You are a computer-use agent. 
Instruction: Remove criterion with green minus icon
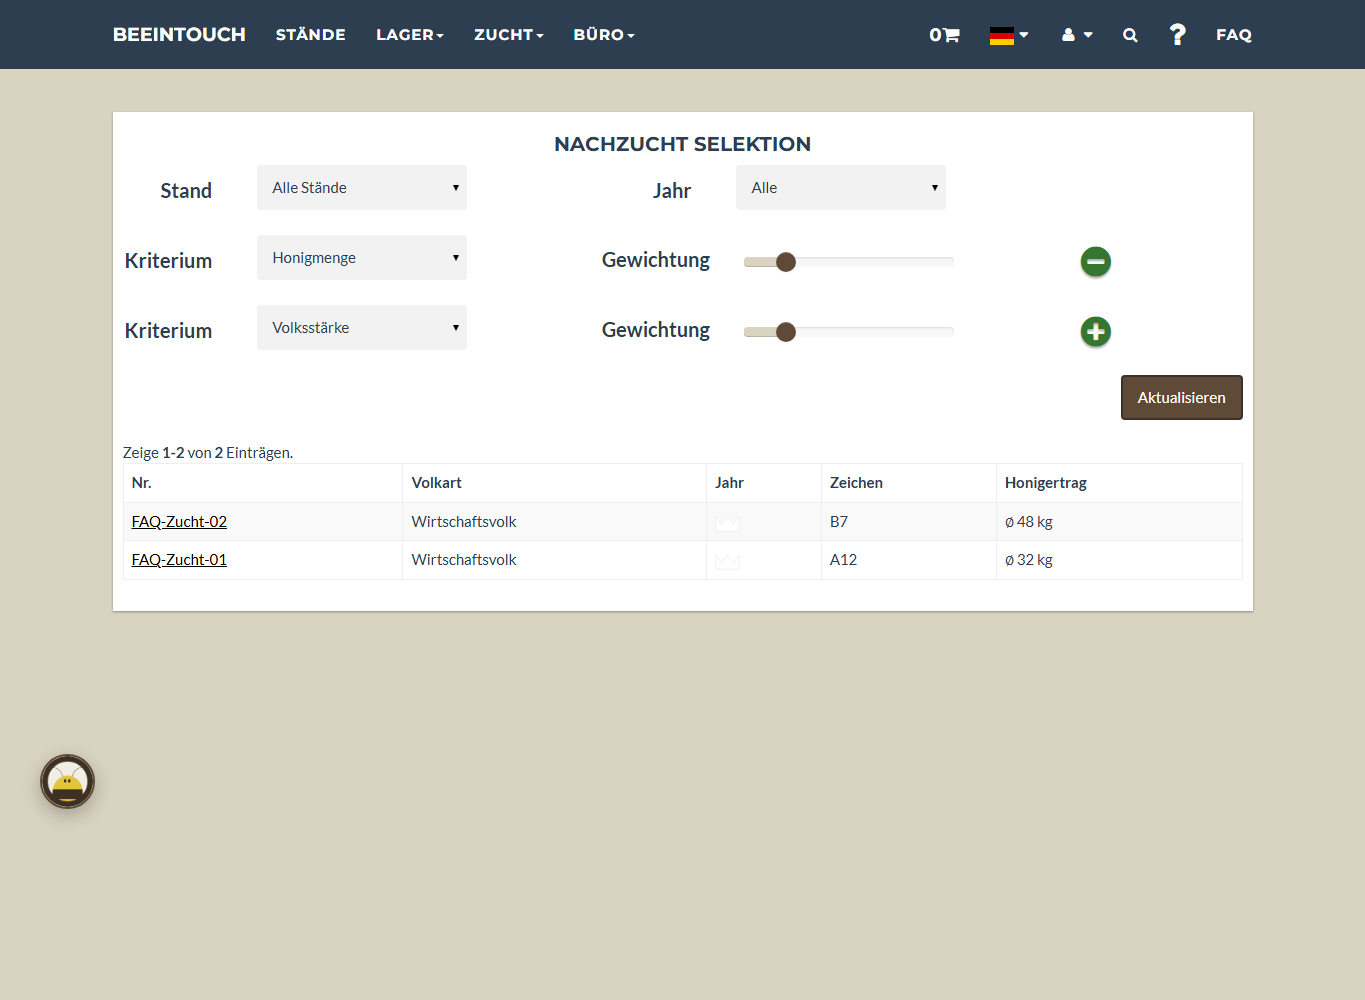pyautogui.click(x=1096, y=262)
